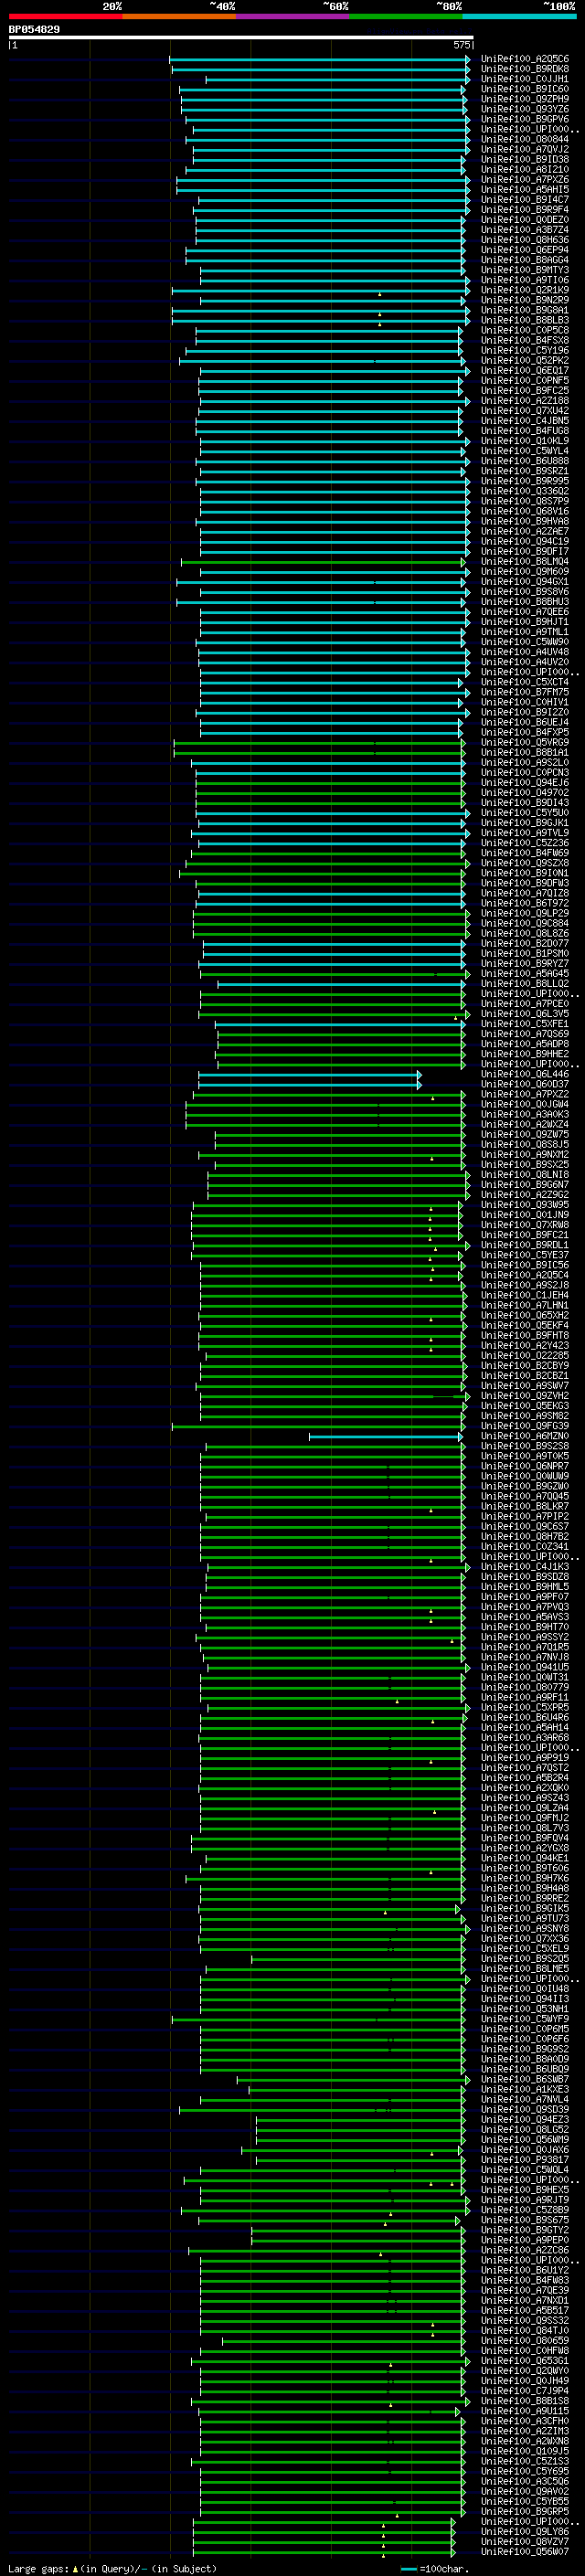Select the UniRef100_Q8H636 label
Screen dimensions: 585x2576
click(x=525, y=240)
